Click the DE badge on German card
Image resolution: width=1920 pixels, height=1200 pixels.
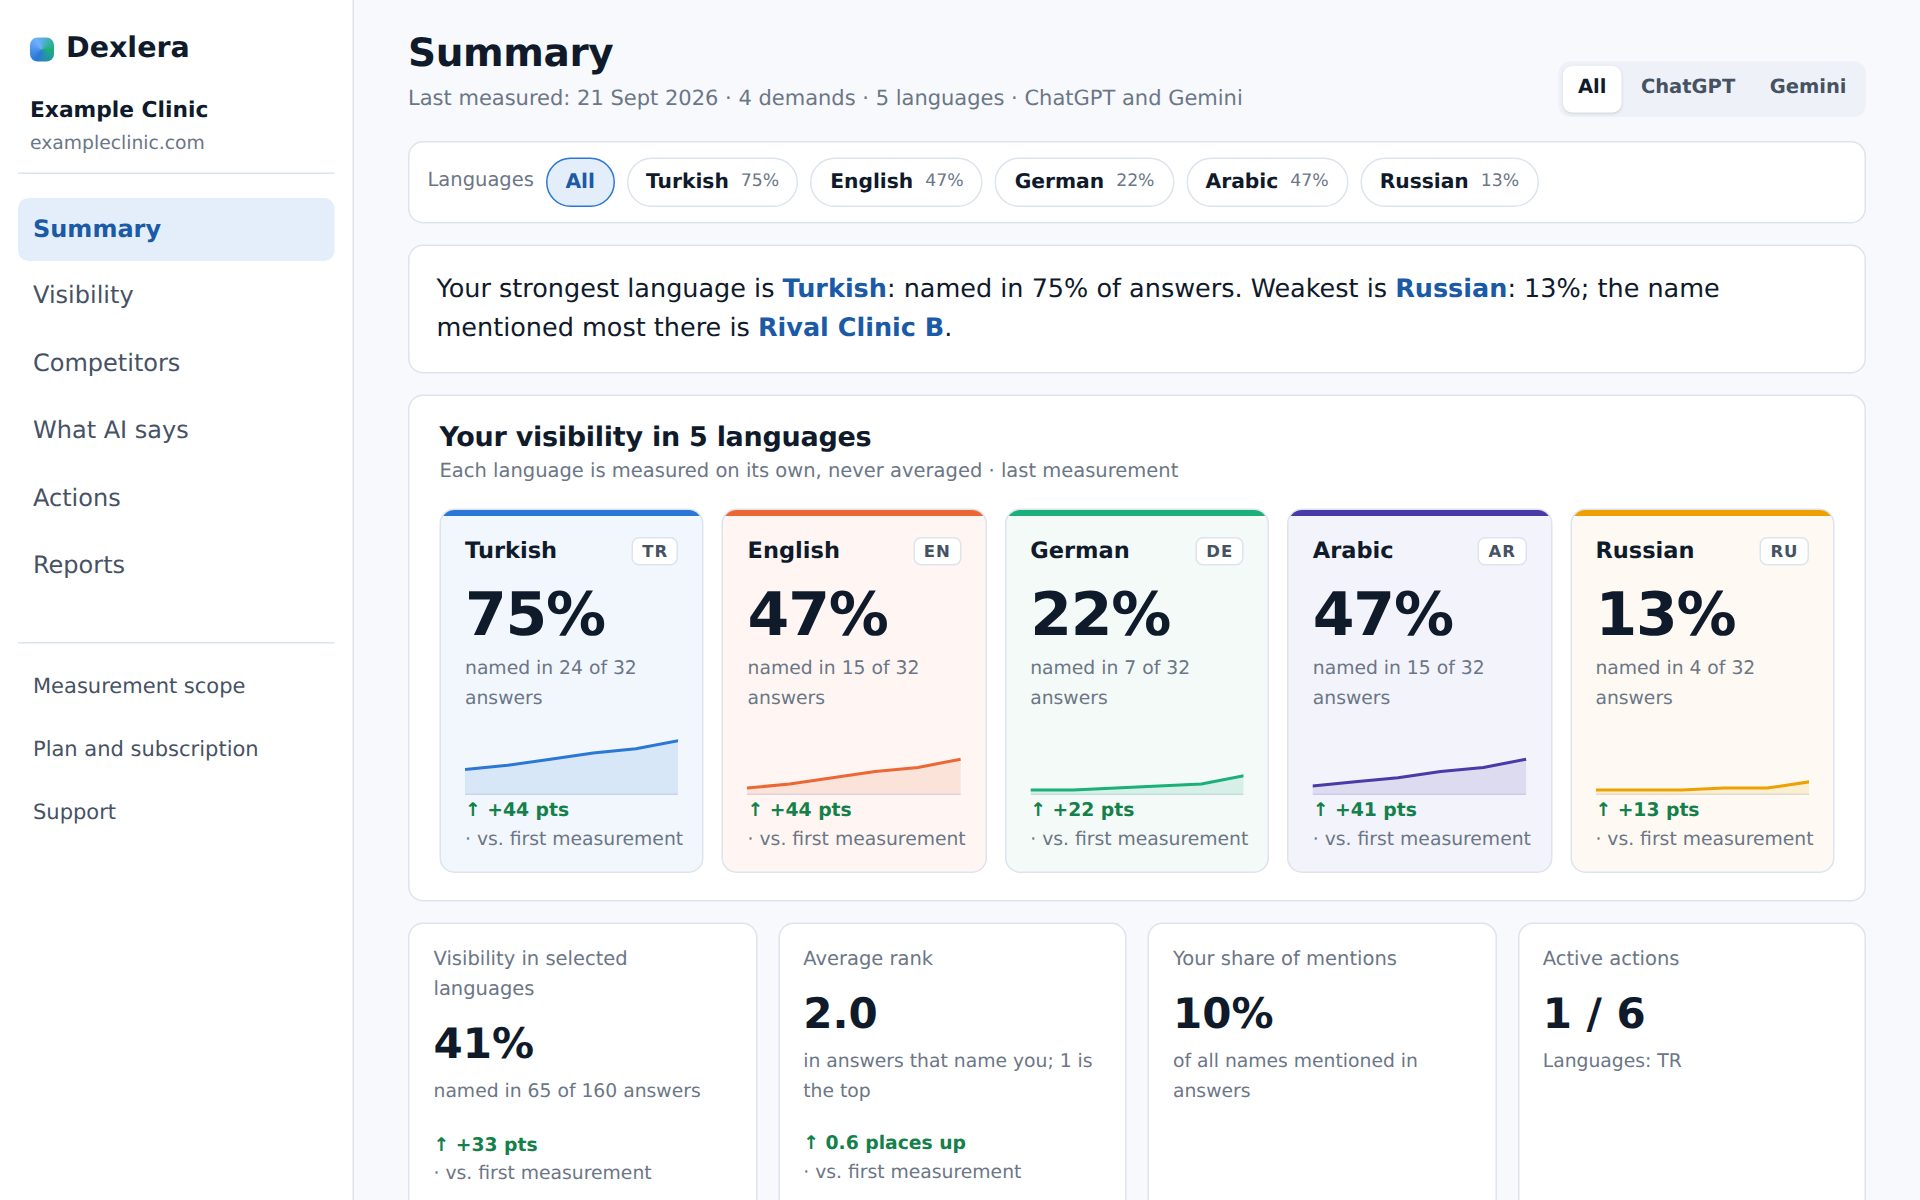(x=1219, y=552)
